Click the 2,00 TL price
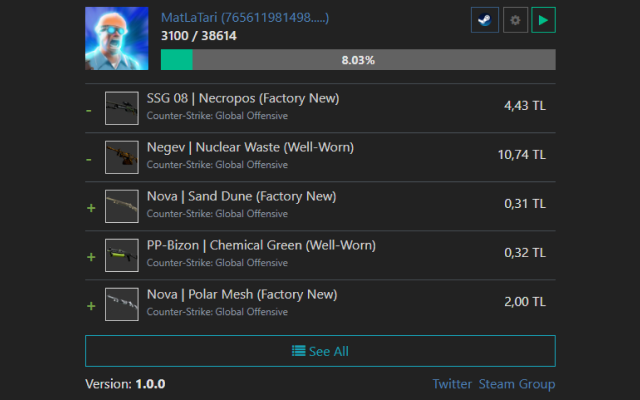 tap(525, 302)
